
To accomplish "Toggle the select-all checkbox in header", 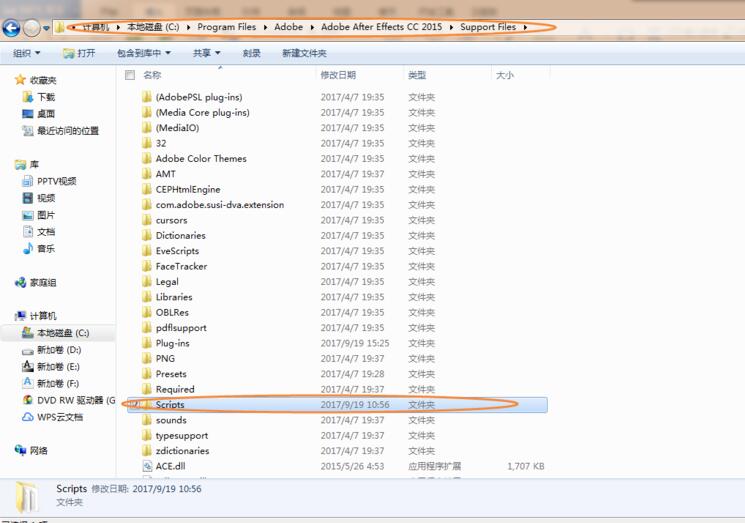I will coord(130,75).
